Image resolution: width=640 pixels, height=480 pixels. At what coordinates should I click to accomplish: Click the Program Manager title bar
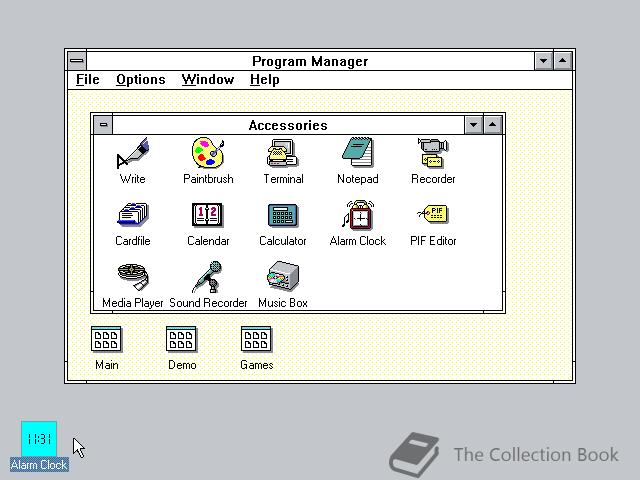310,61
